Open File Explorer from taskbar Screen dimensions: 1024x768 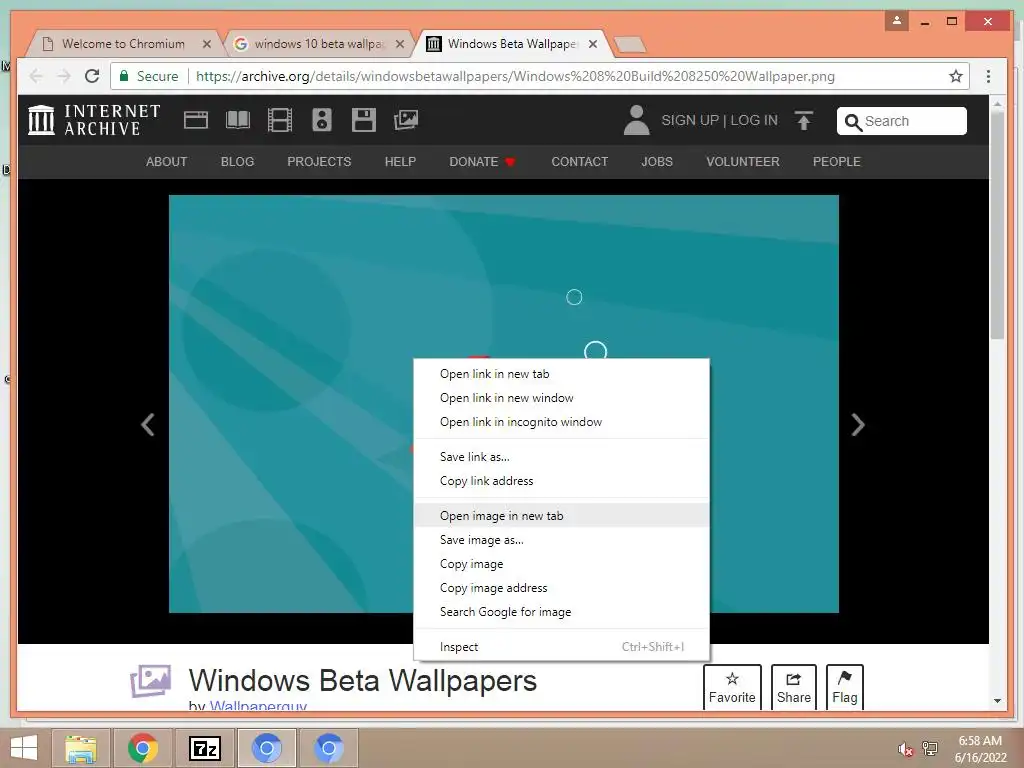click(x=81, y=748)
